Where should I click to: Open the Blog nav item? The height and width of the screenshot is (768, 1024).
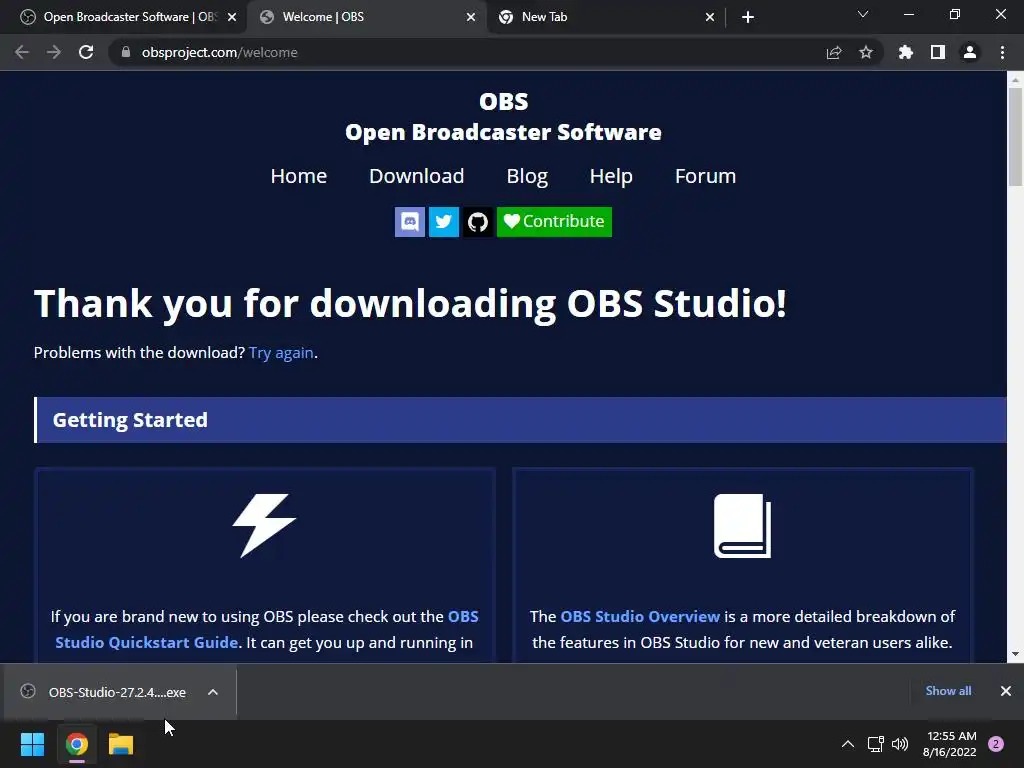click(x=527, y=176)
